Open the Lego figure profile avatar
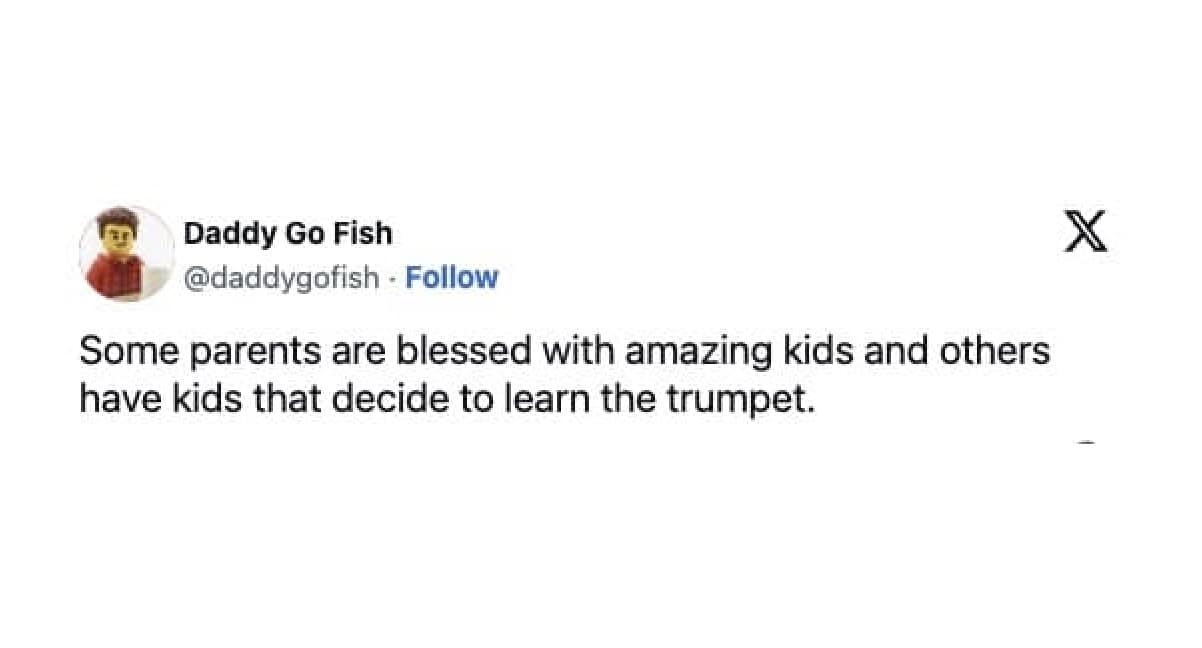This screenshot has width=1202, height=648. click(x=126, y=253)
